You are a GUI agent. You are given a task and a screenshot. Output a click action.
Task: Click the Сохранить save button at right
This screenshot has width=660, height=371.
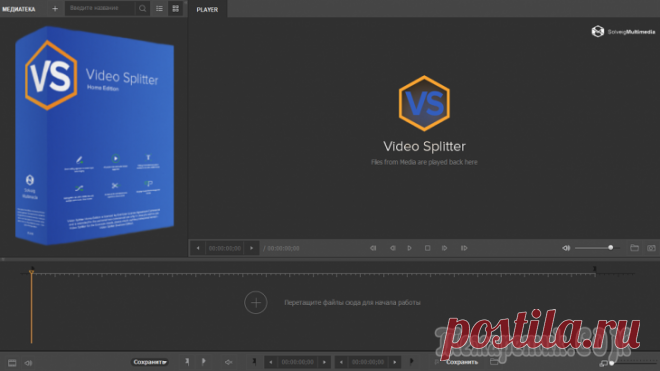tap(462, 362)
